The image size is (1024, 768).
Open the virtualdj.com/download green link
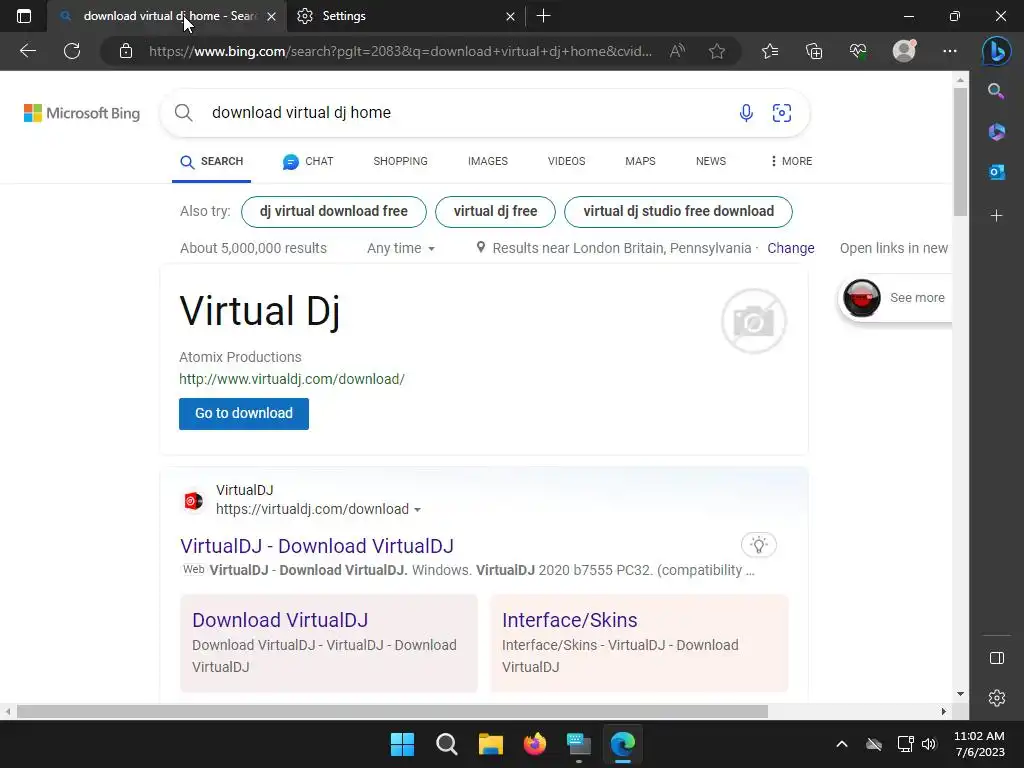pyautogui.click(x=292, y=379)
